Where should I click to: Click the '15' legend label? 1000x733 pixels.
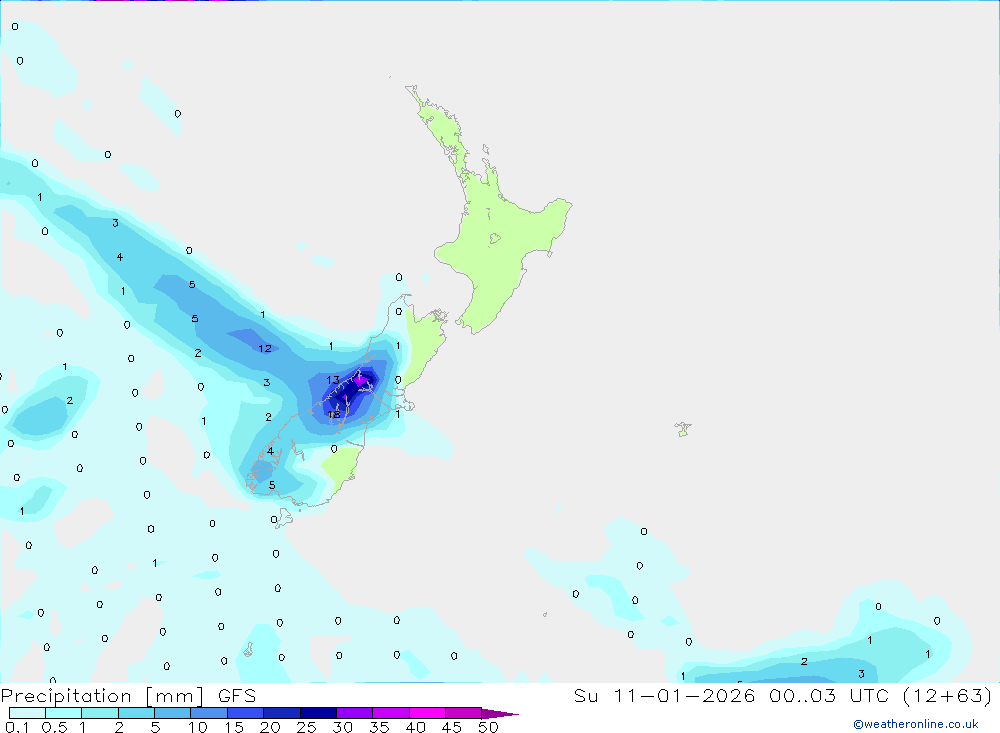tap(234, 727)
